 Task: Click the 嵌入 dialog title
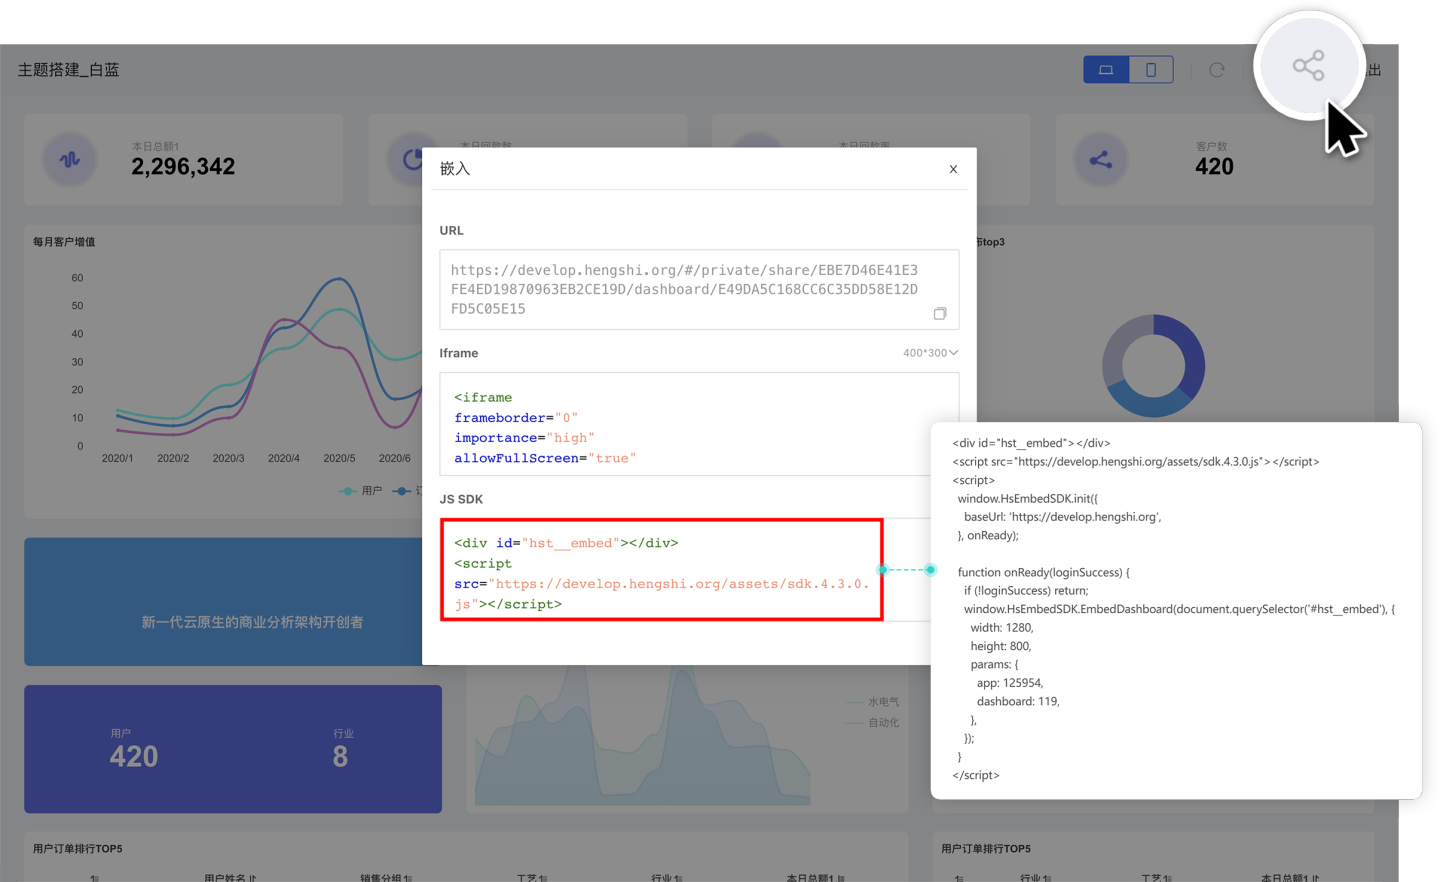click(x=455, y=169)
